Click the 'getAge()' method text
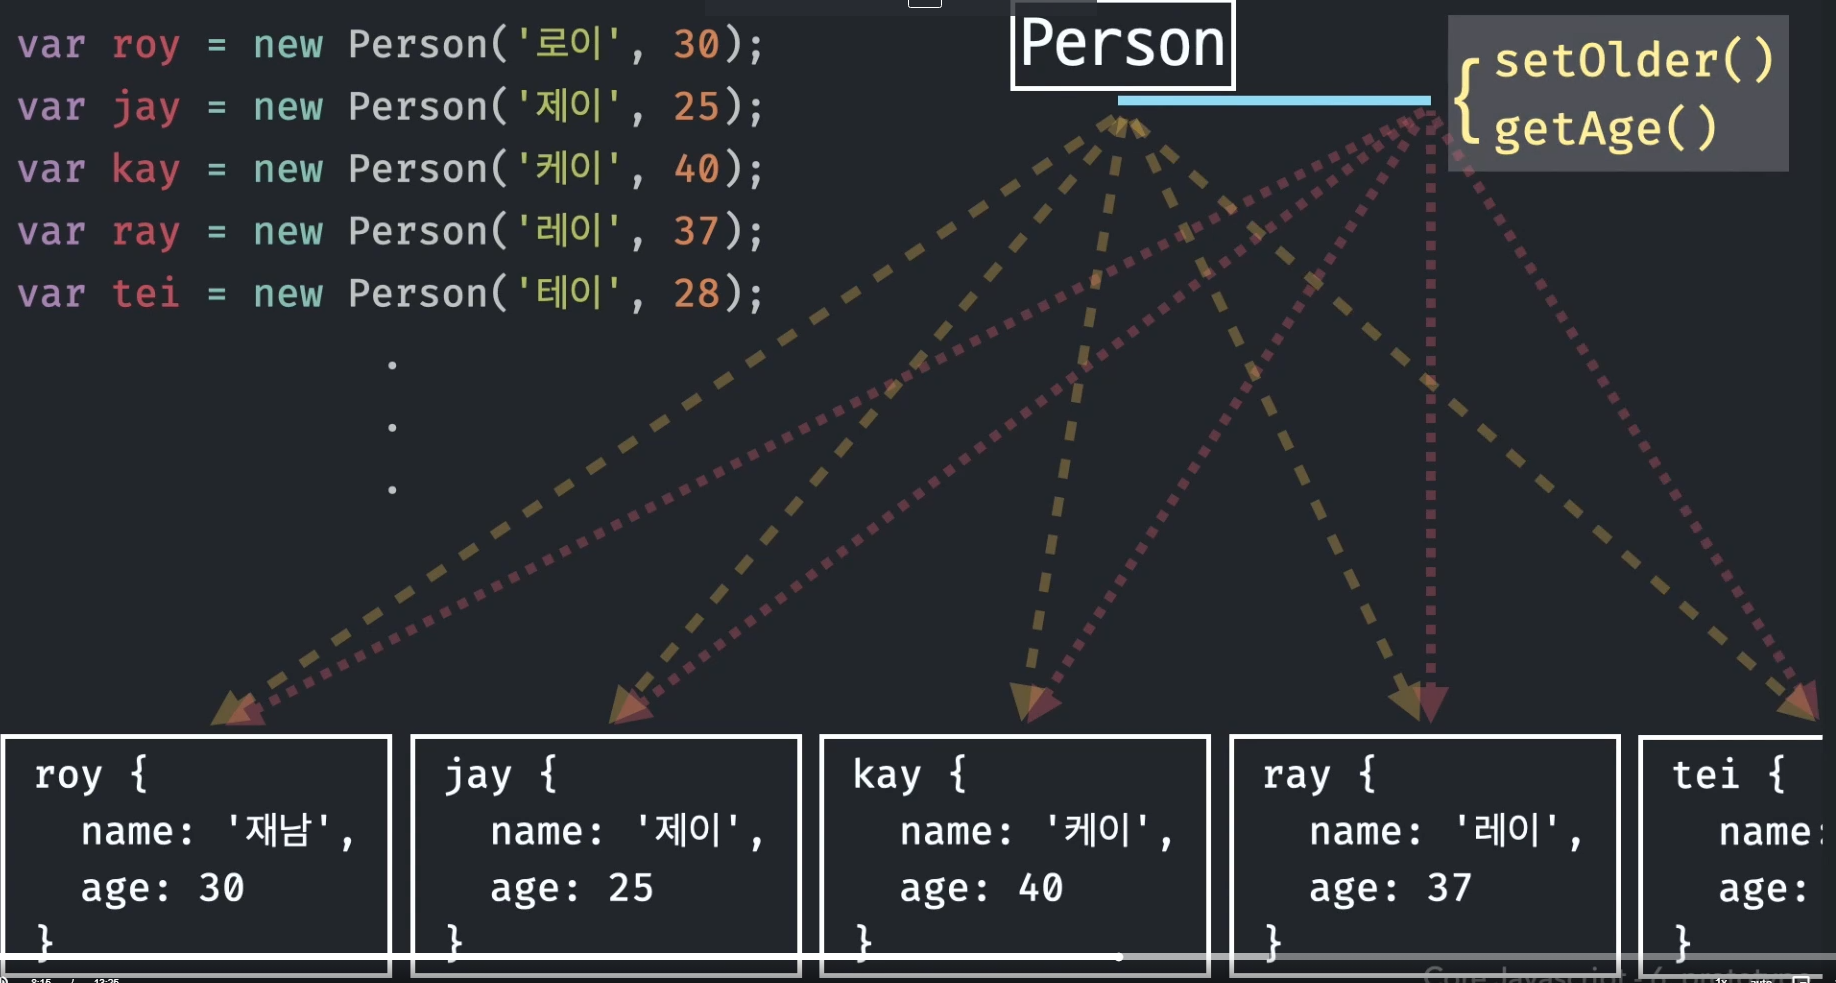The height and width of the screenshot is (983, 1836). pos(1606,129)
